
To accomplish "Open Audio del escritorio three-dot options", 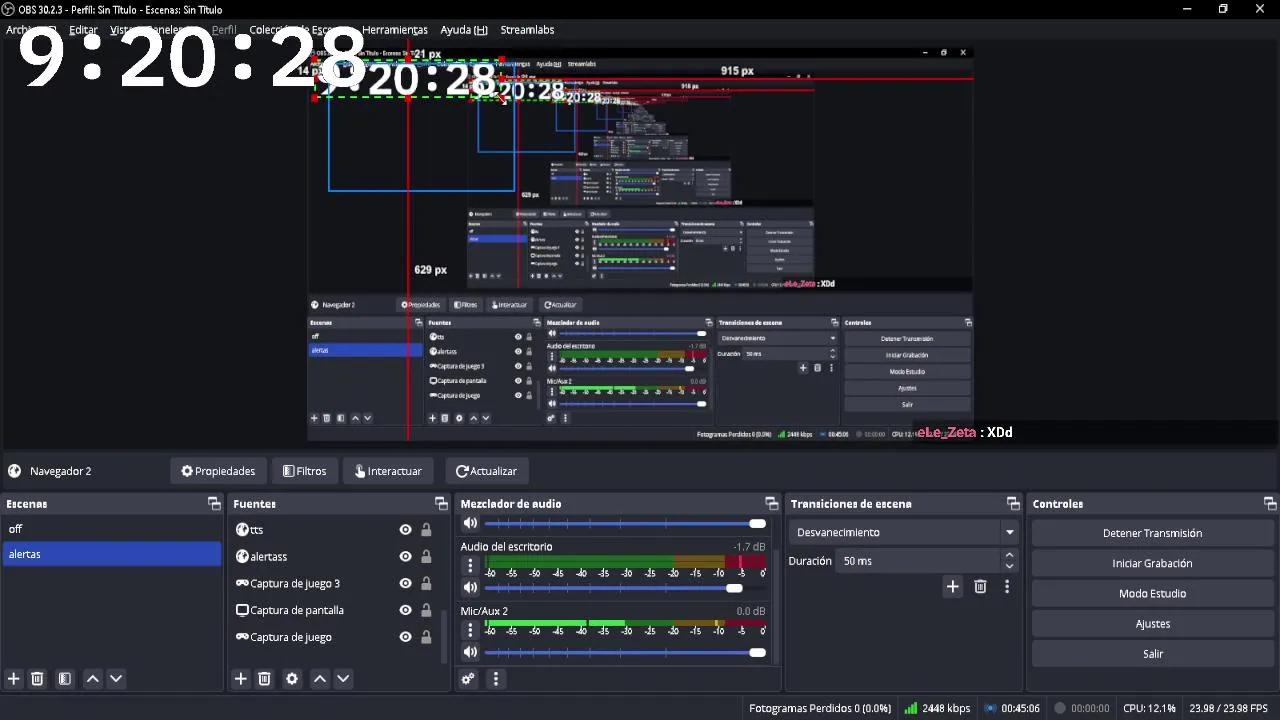I will tap(470, 566).
